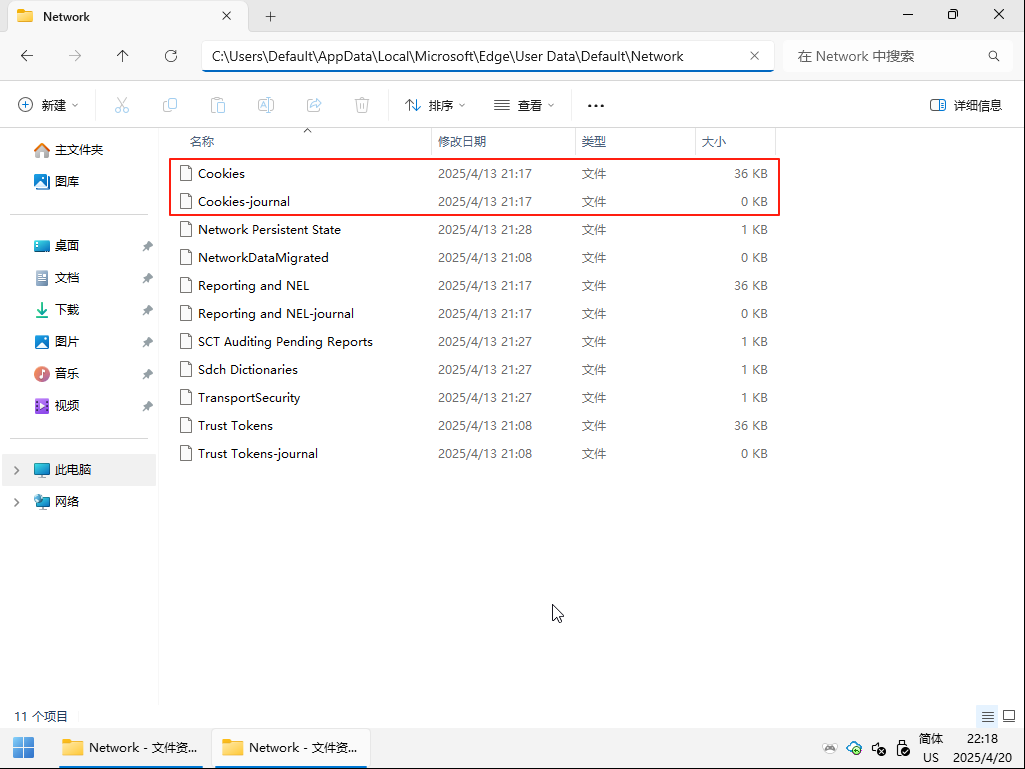Select the Cookies file
1025x769 pixels.
tap(221, 174)
